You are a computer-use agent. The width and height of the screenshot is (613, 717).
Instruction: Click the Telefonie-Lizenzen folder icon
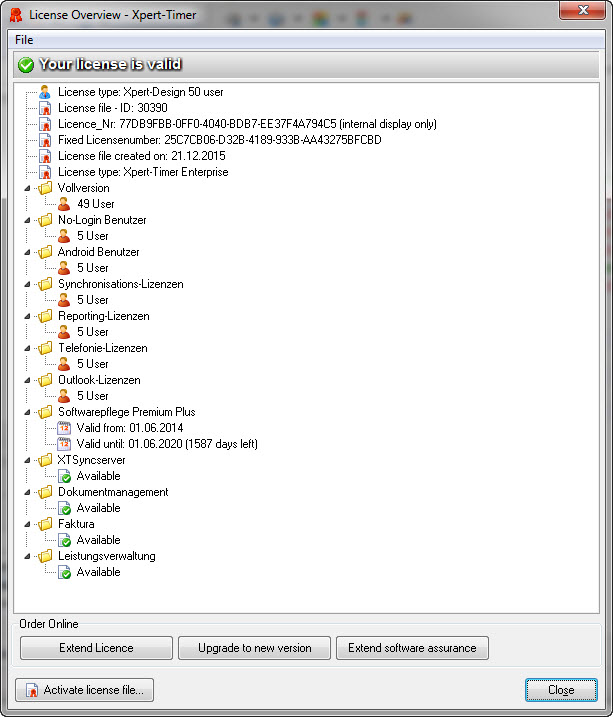coord(45,348)
